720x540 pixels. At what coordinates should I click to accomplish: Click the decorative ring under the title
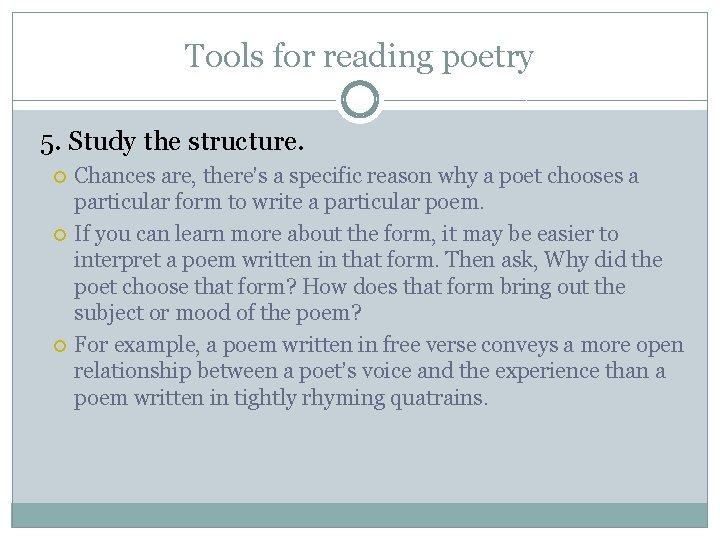point(360,100)
